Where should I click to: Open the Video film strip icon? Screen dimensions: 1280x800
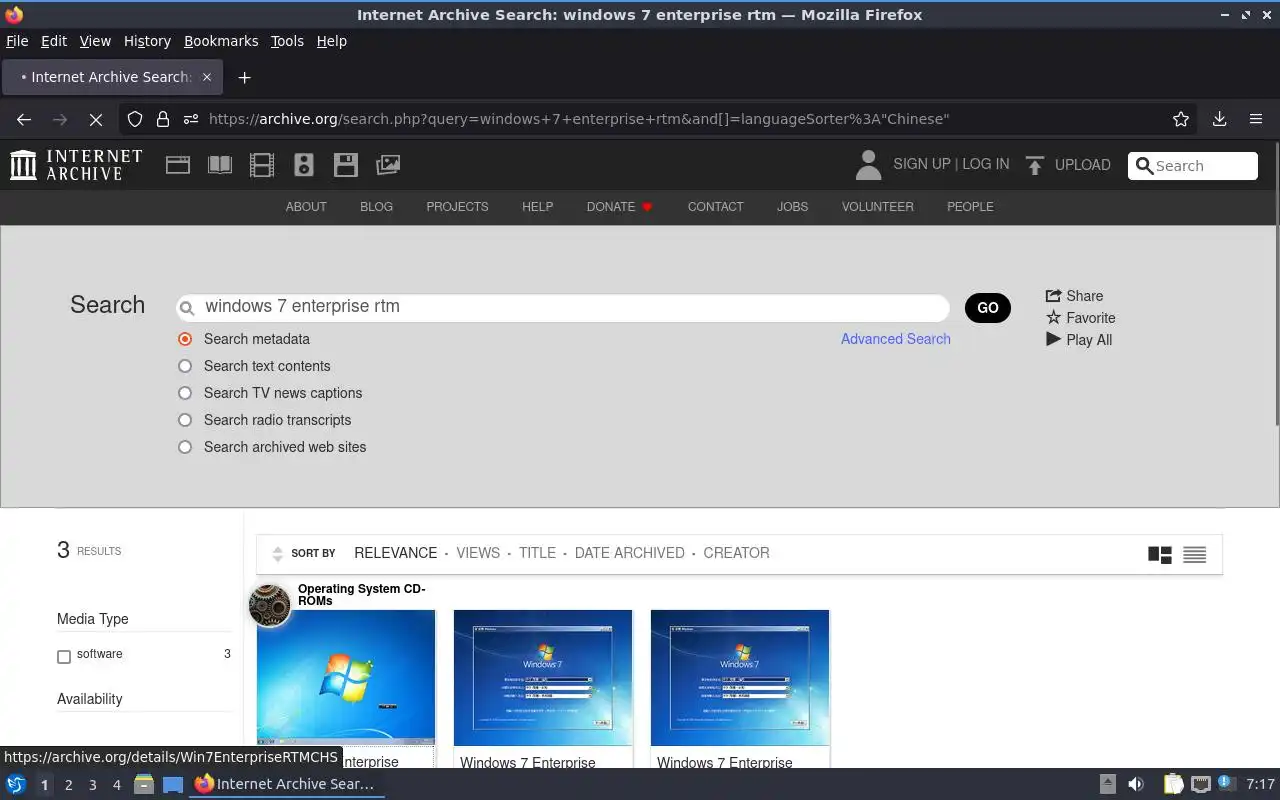click(262, 165)
